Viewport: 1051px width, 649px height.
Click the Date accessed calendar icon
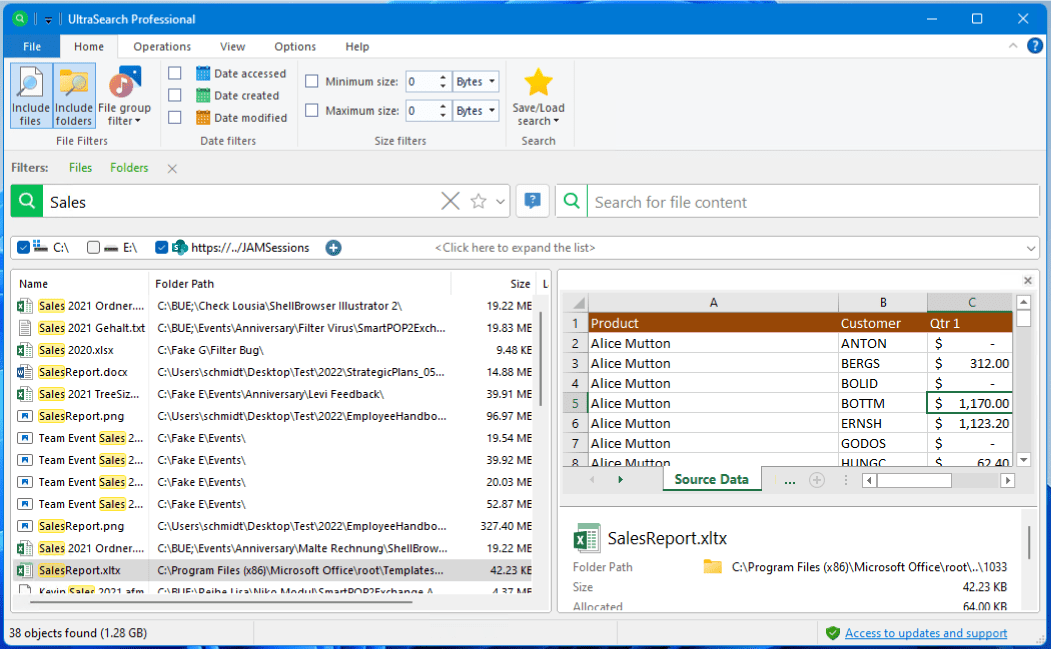pyautogui.click(x=203, y=73)
